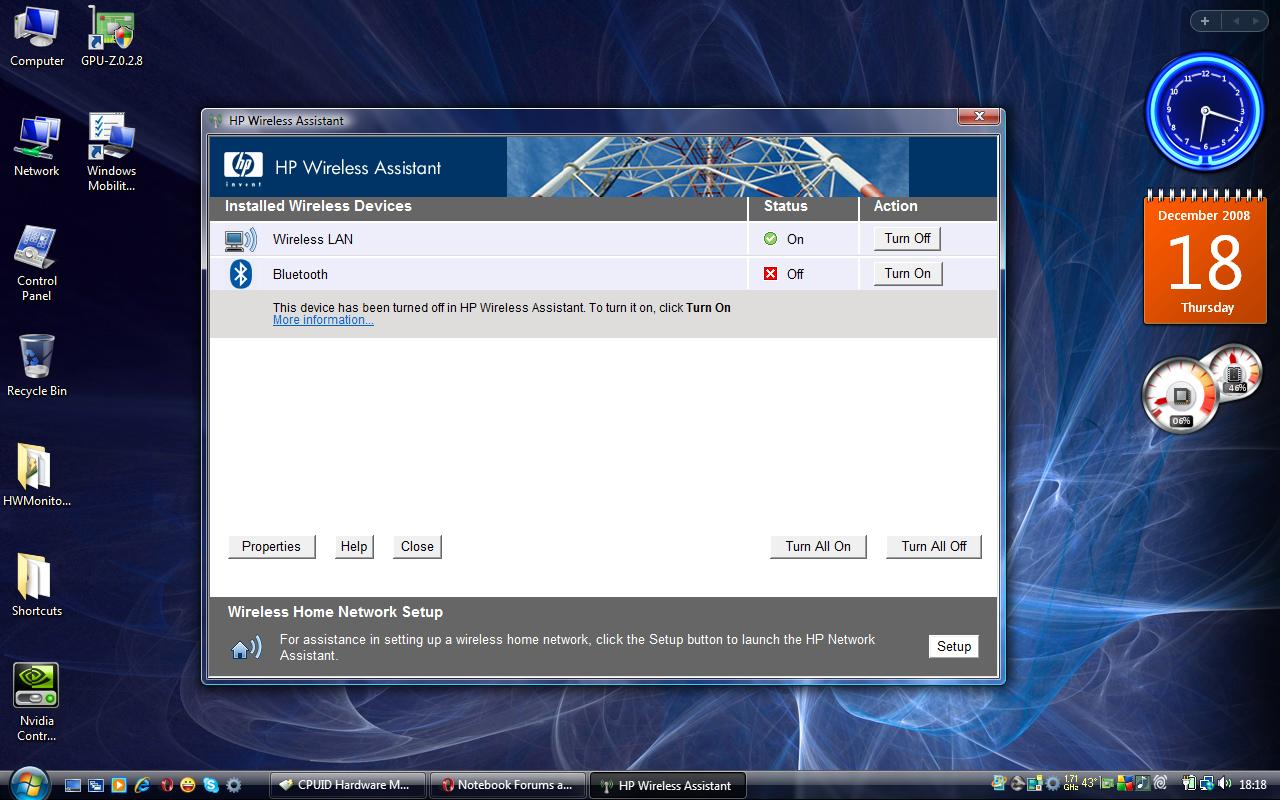Click the green On status indicator
1280x800 pixels.
[x=770, y=239]
